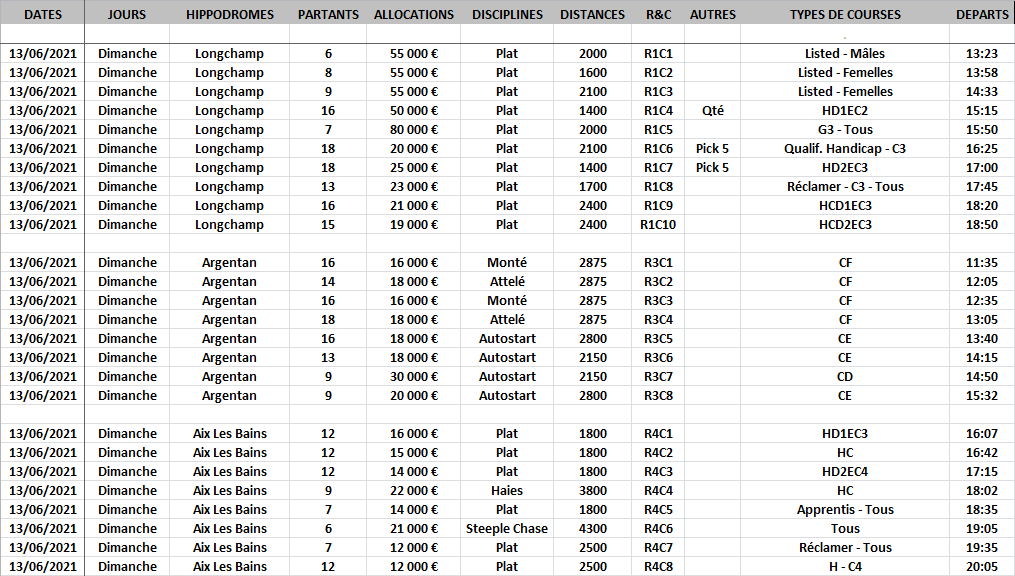Select the AUTRES column header
The width and height of the screenshot is (1015, 576).
click(713, 14)
